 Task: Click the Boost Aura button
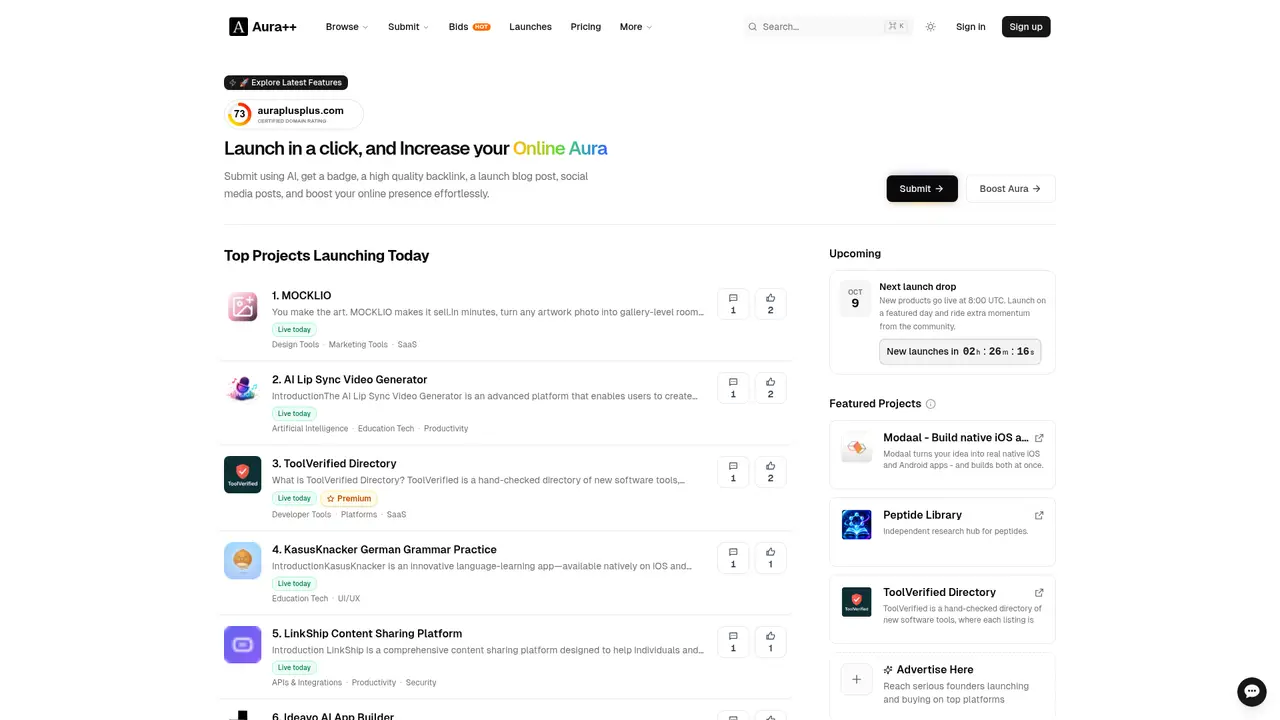coord(1010,189)
